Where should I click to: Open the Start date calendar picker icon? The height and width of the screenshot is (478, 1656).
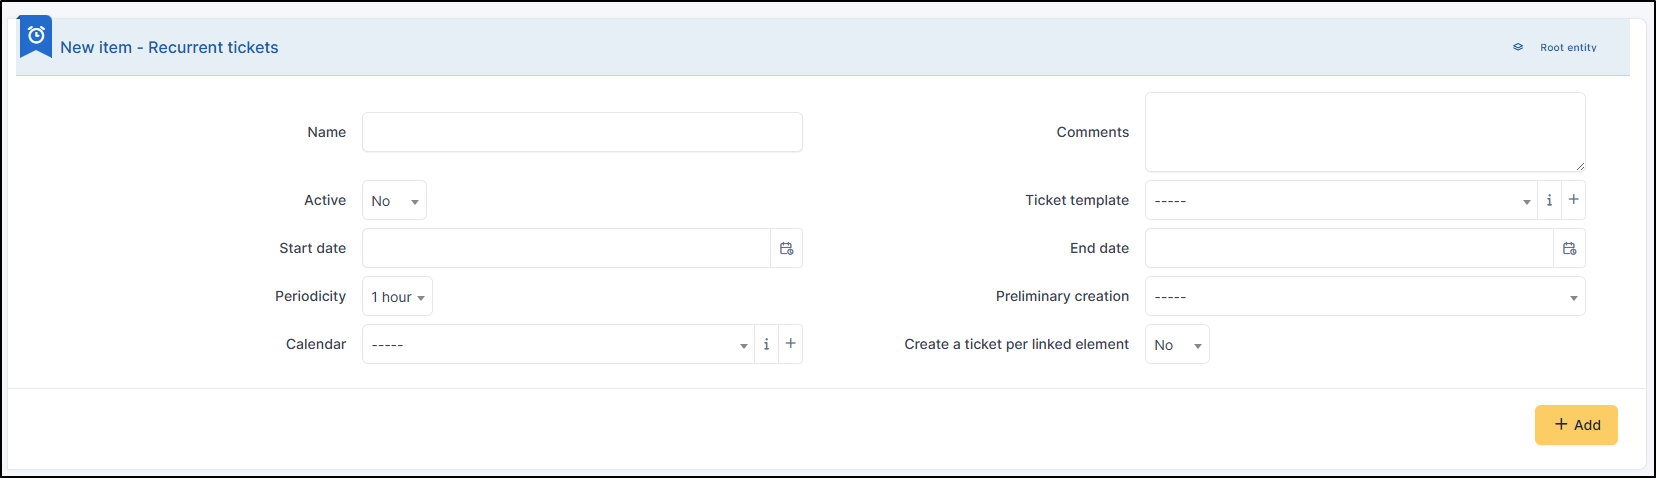(x=786, y=248)
